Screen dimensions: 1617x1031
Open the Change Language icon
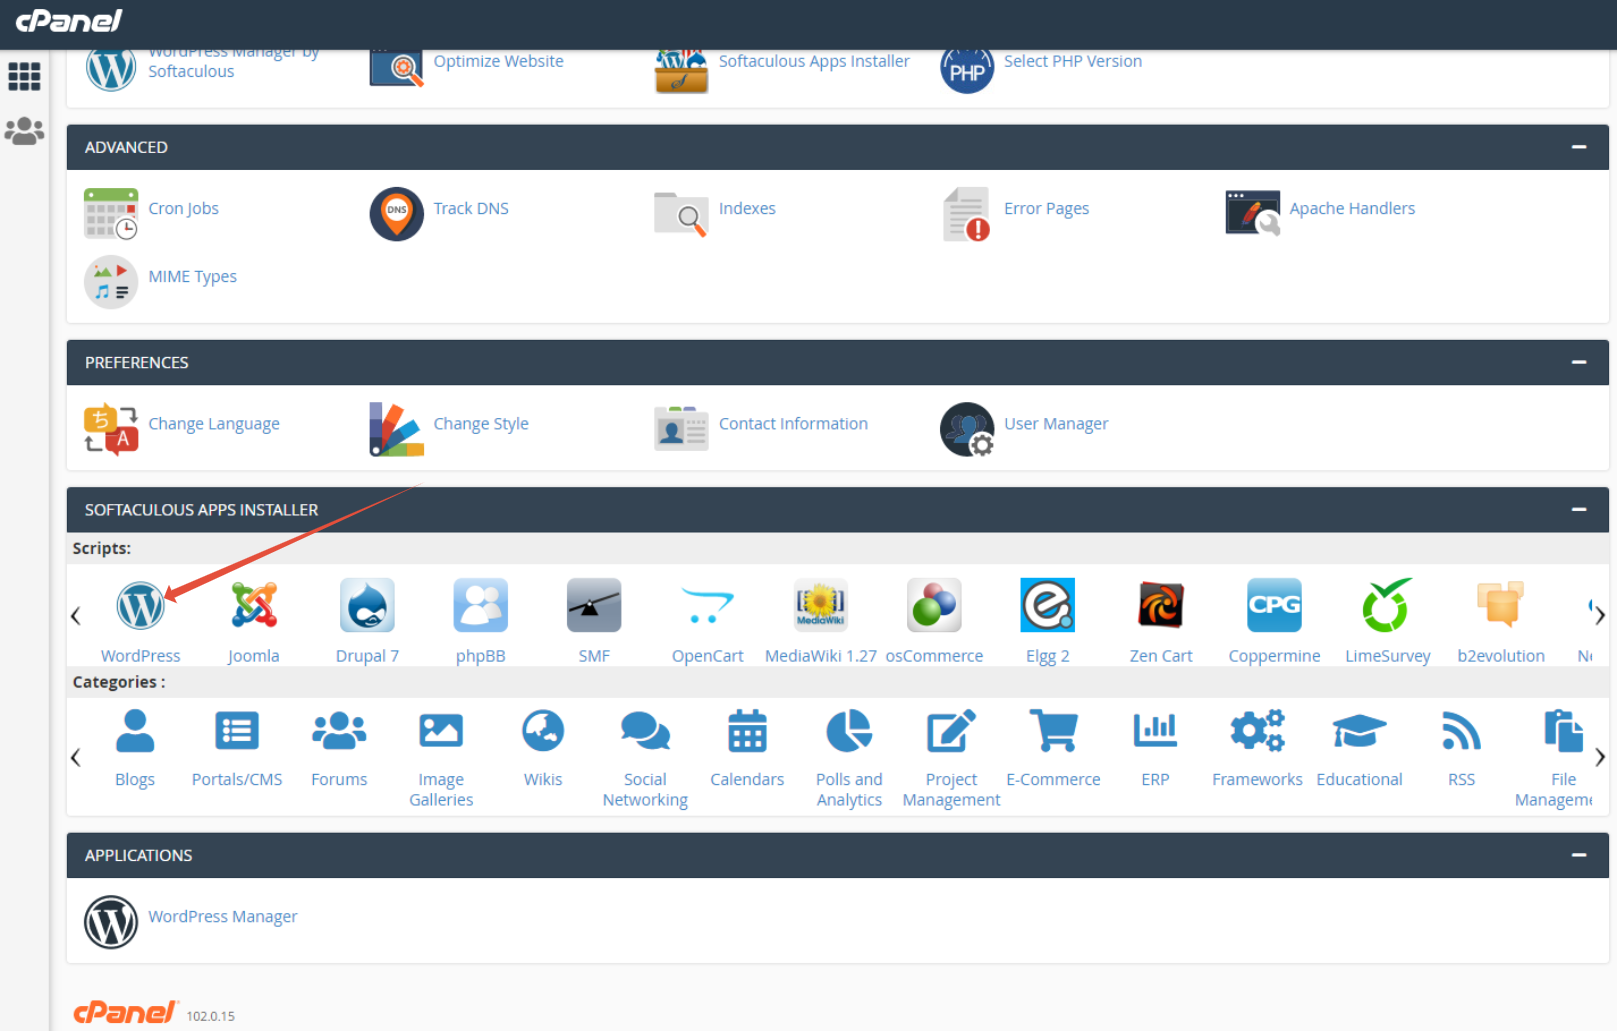point(111,429)
